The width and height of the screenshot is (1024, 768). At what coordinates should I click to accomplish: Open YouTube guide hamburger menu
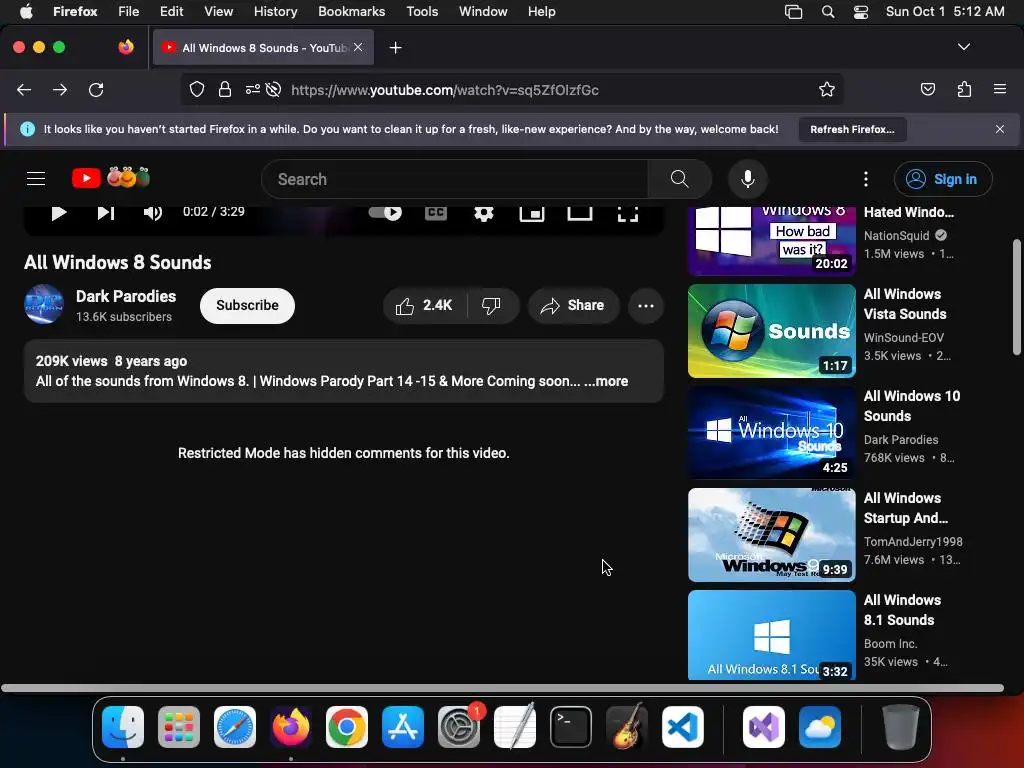click(x=36, y=178)
